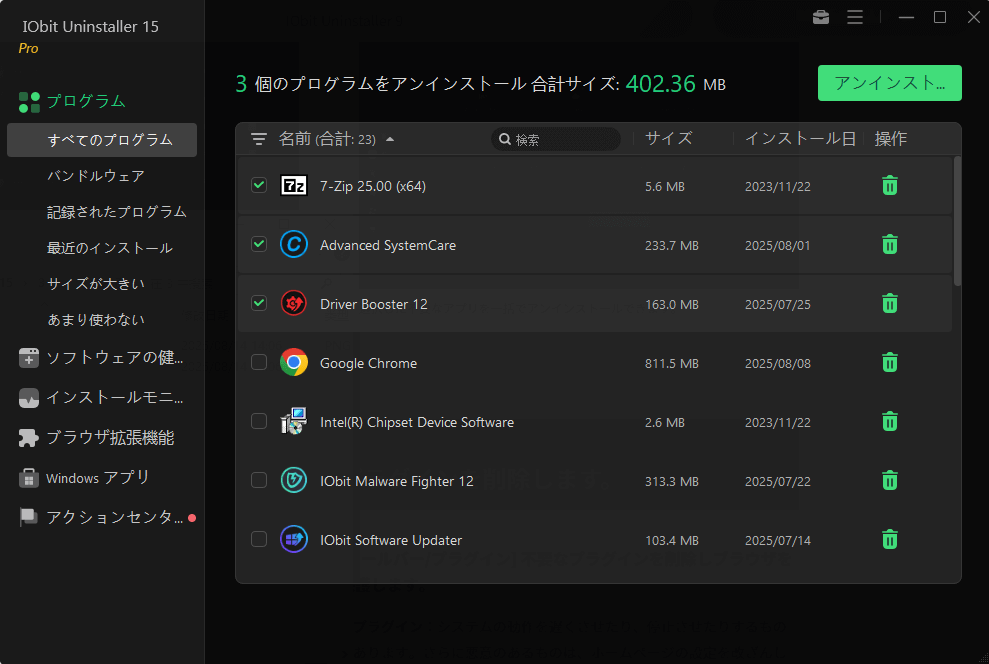The image size is (989, 664).
Task: Click the filter icon beside 名前 header
Action: point(259,139)
